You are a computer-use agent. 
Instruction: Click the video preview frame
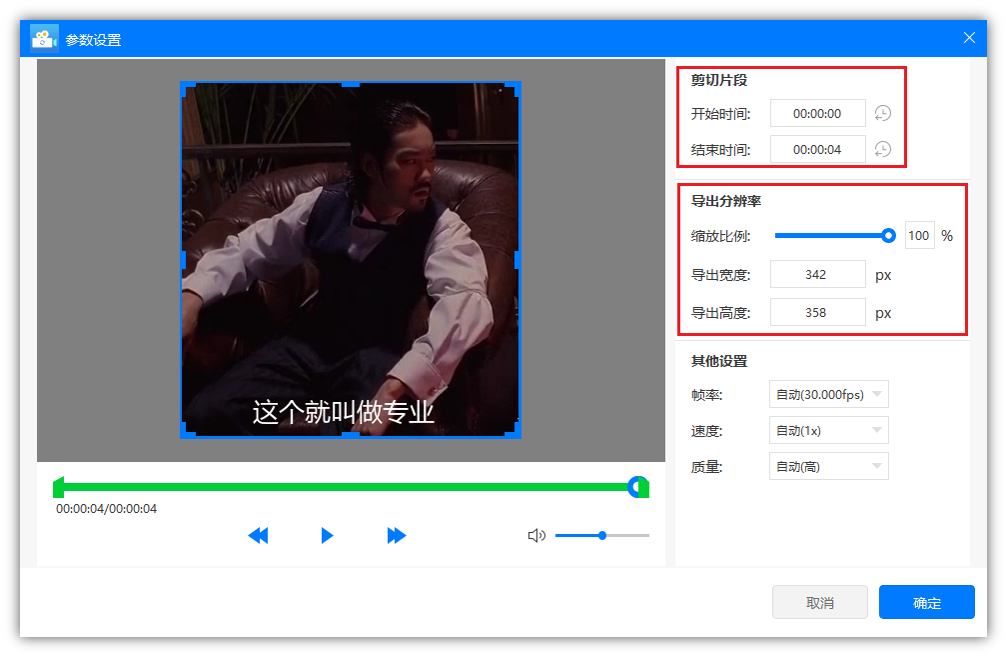pos(351,260)
